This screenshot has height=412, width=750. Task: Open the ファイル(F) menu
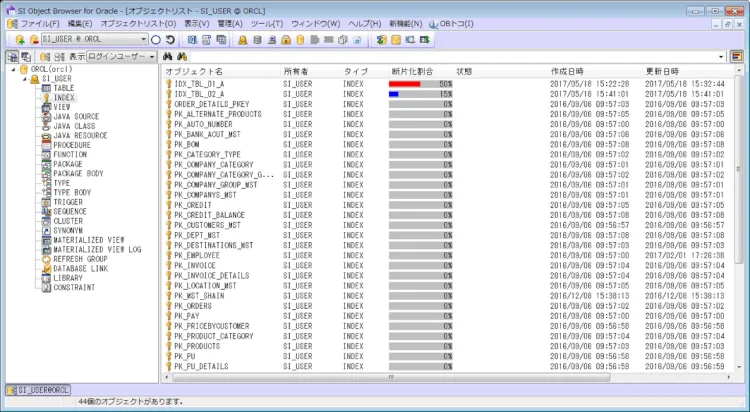(x=40, y=22)
